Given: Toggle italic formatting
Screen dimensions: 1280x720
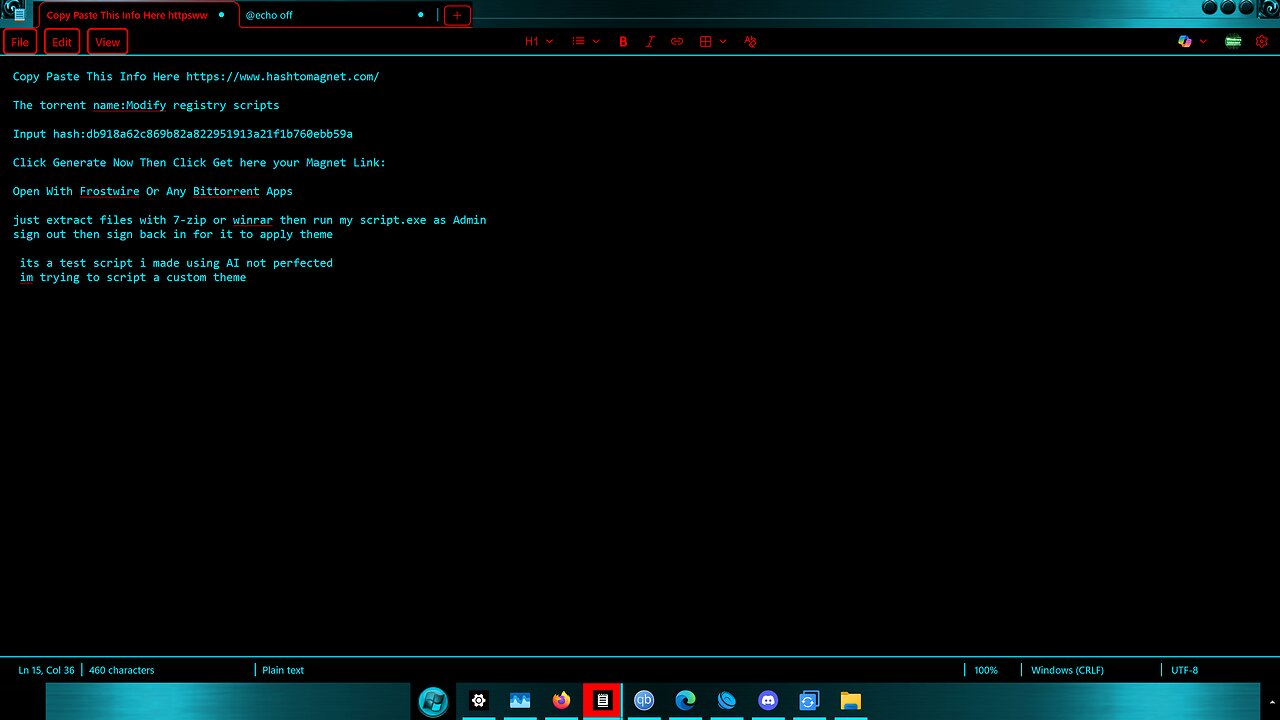Looking at the screenshot, I should click(650, 42).
